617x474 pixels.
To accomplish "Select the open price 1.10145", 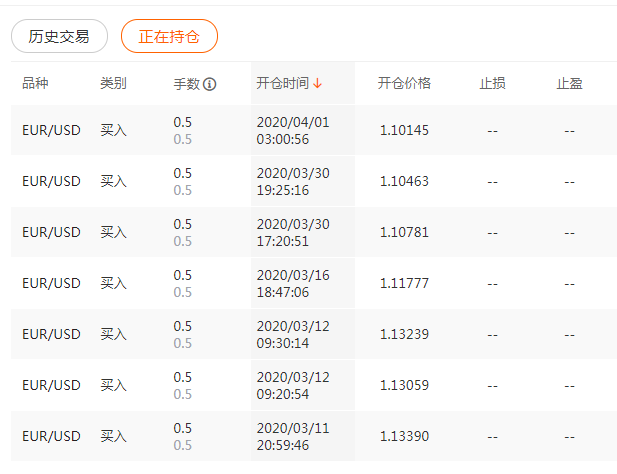I will tap(404, 130).
